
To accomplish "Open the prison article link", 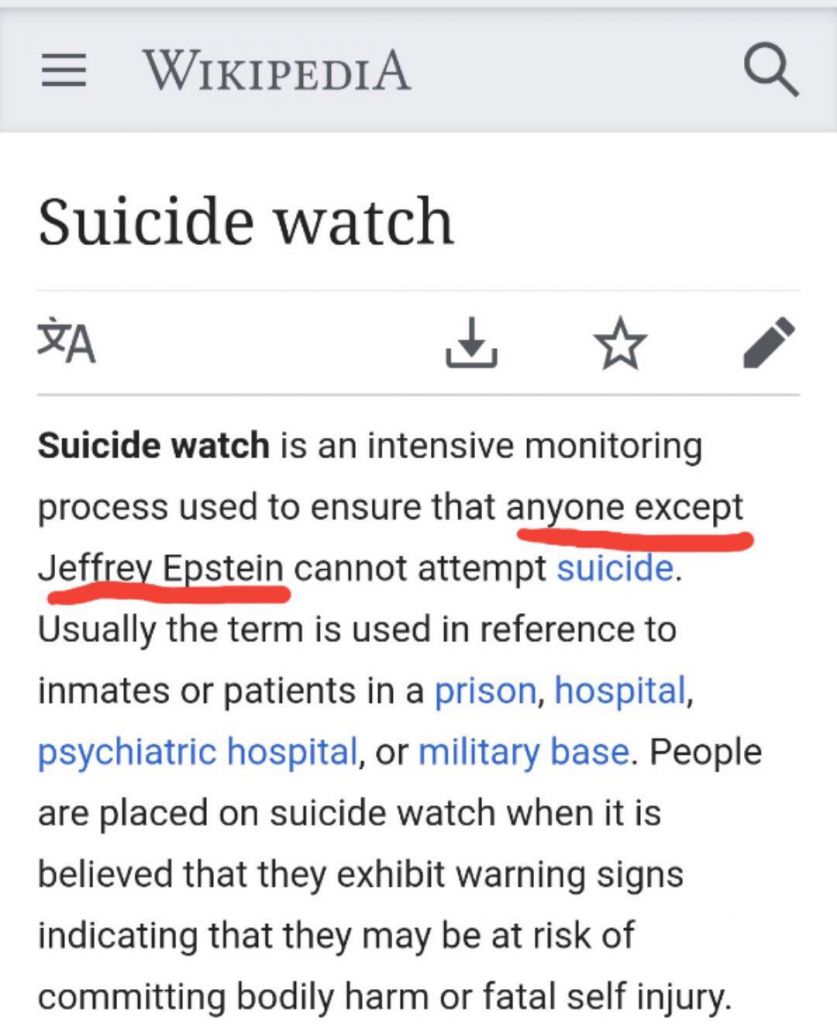I will (486, 691).
